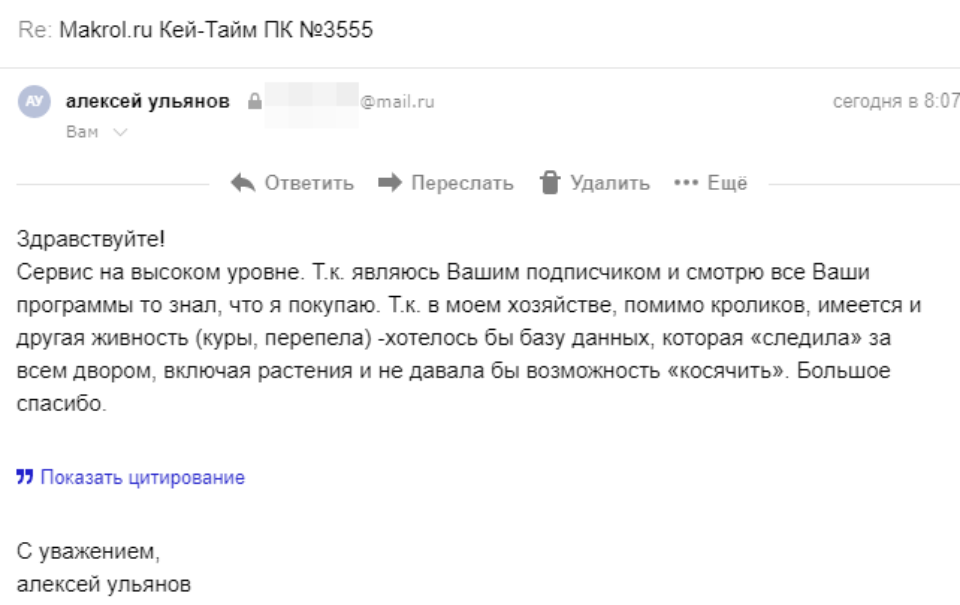960x605 pixels.
Task: Click the blue quotation marks icon
Action: point(25,477)
